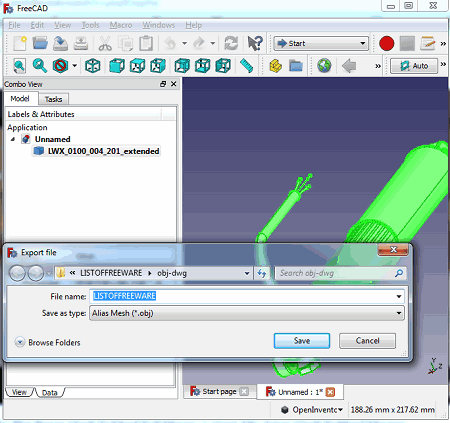
Task: Create a new document icon
Action: pos(20,44)
